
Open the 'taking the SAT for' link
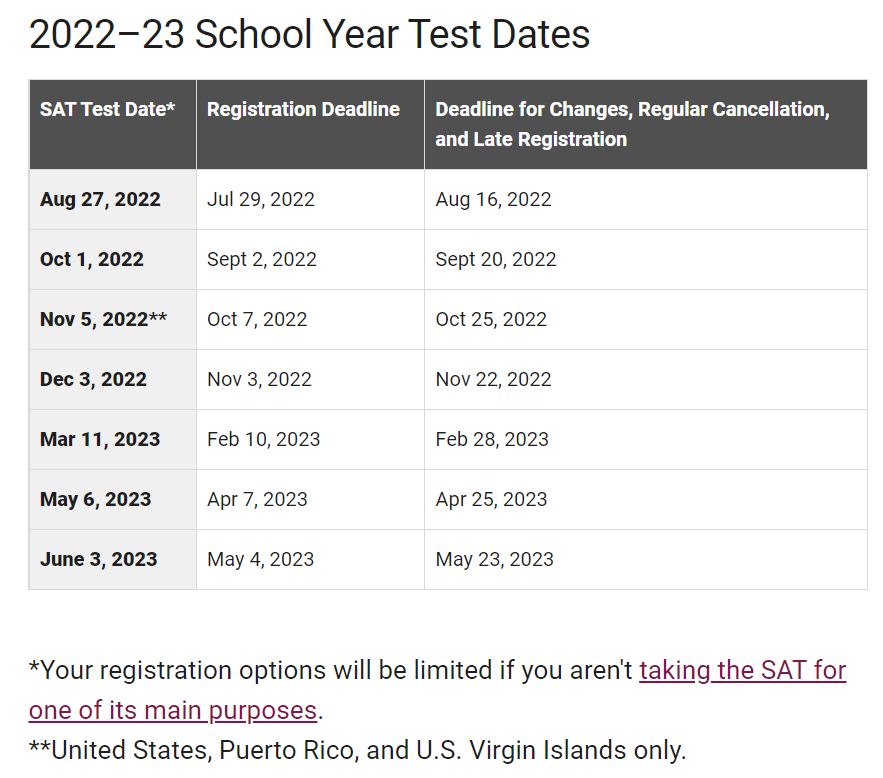click(742, 670)
